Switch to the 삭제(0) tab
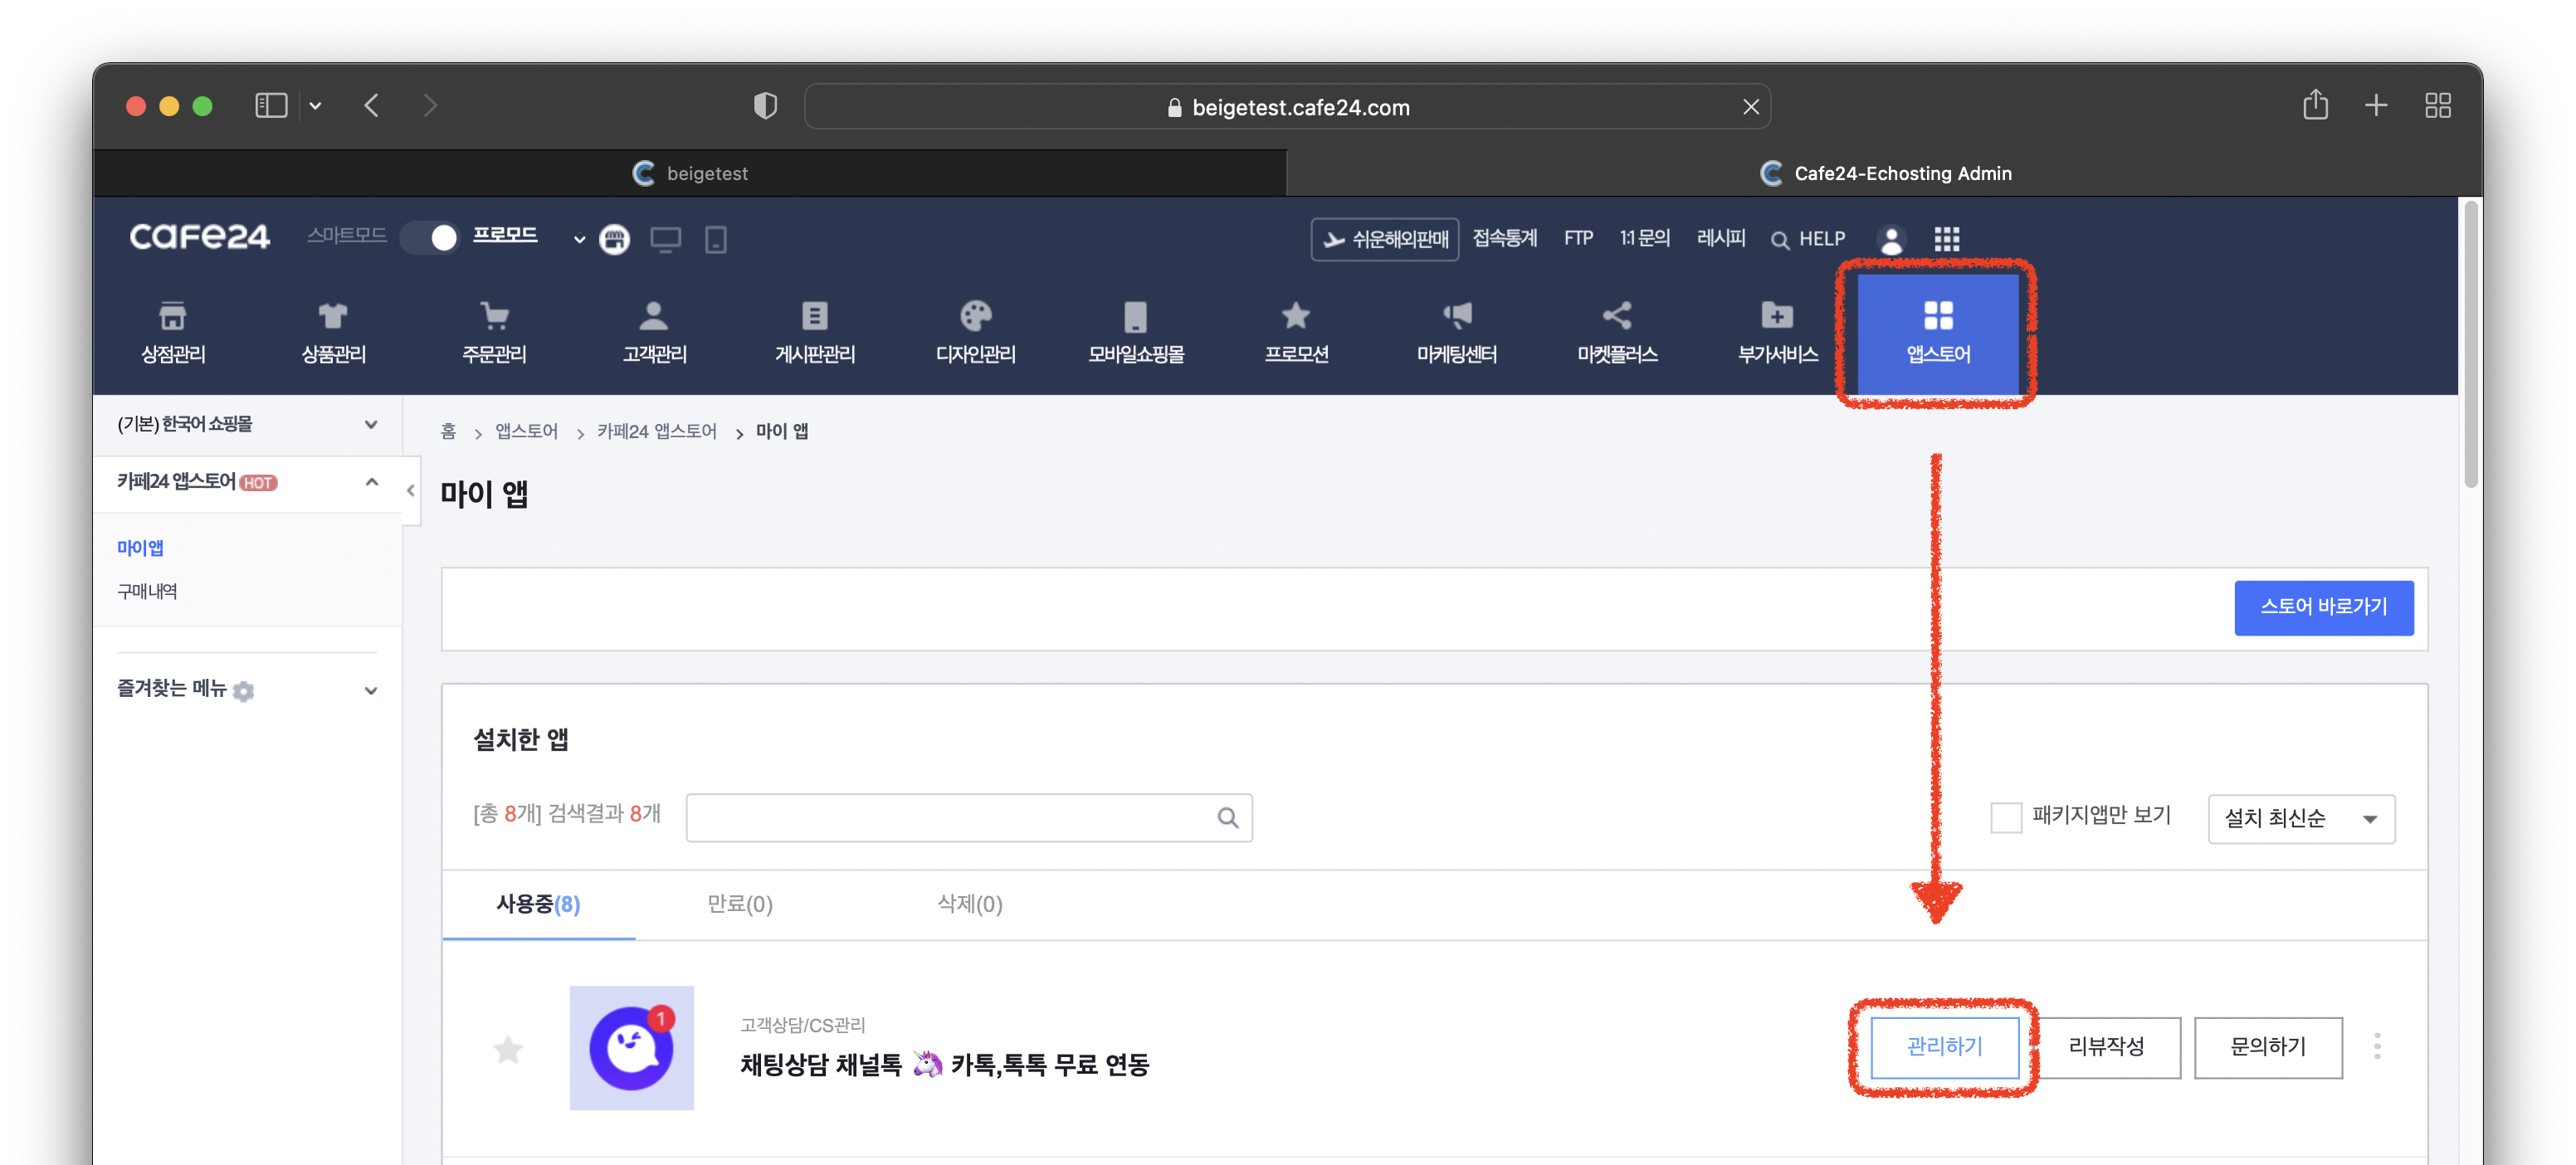 point(969,904)
